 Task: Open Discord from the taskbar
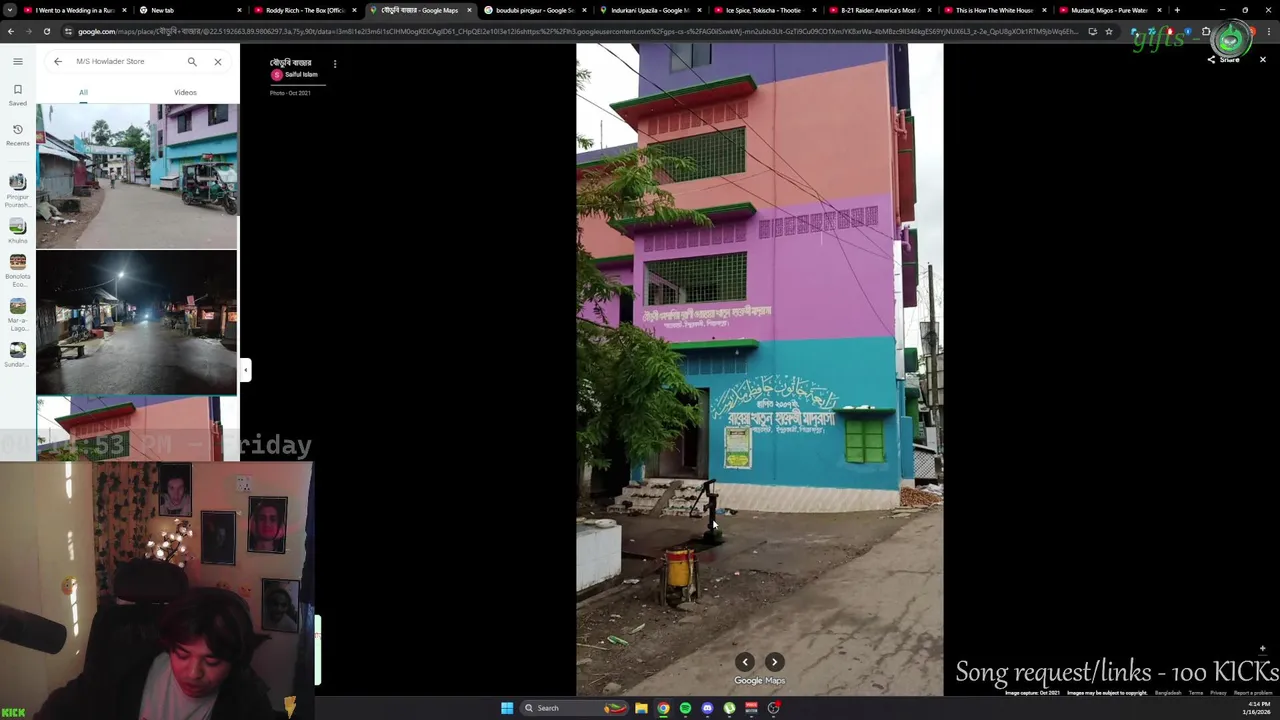coord(707,708)
